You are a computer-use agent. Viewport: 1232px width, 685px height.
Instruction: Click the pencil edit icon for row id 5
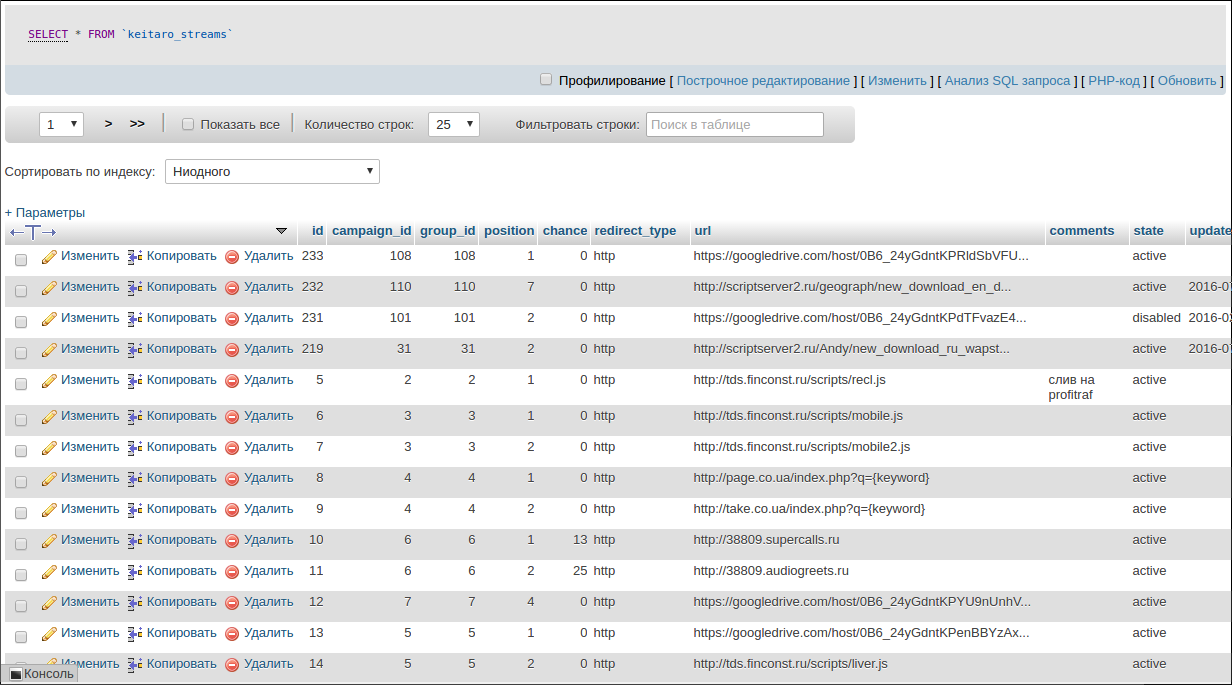[x=49, y=381]
